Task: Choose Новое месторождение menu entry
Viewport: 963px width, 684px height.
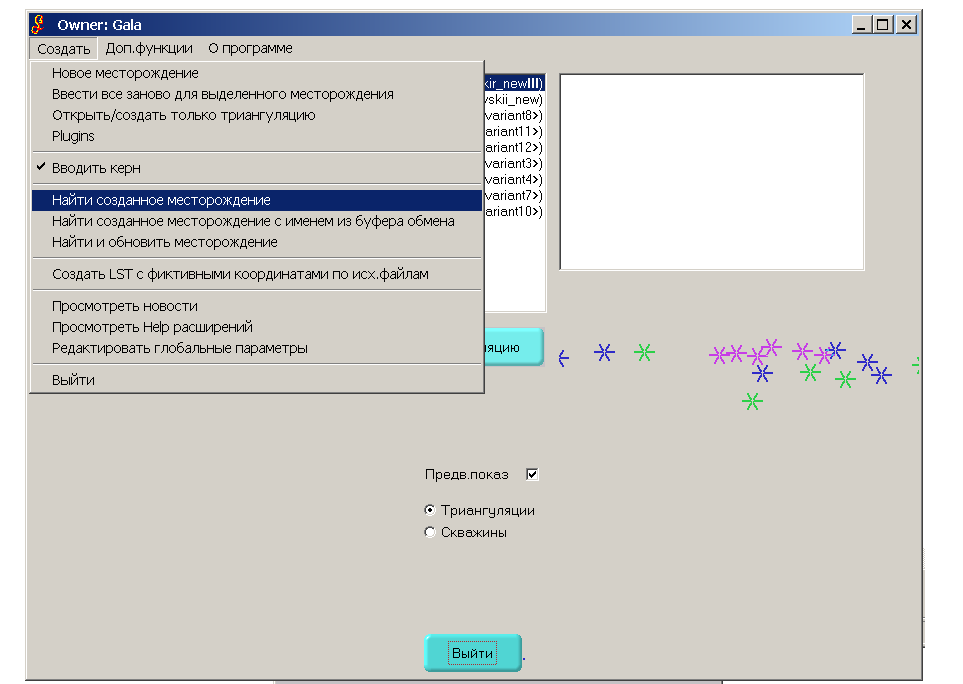Action: [257, 73]
